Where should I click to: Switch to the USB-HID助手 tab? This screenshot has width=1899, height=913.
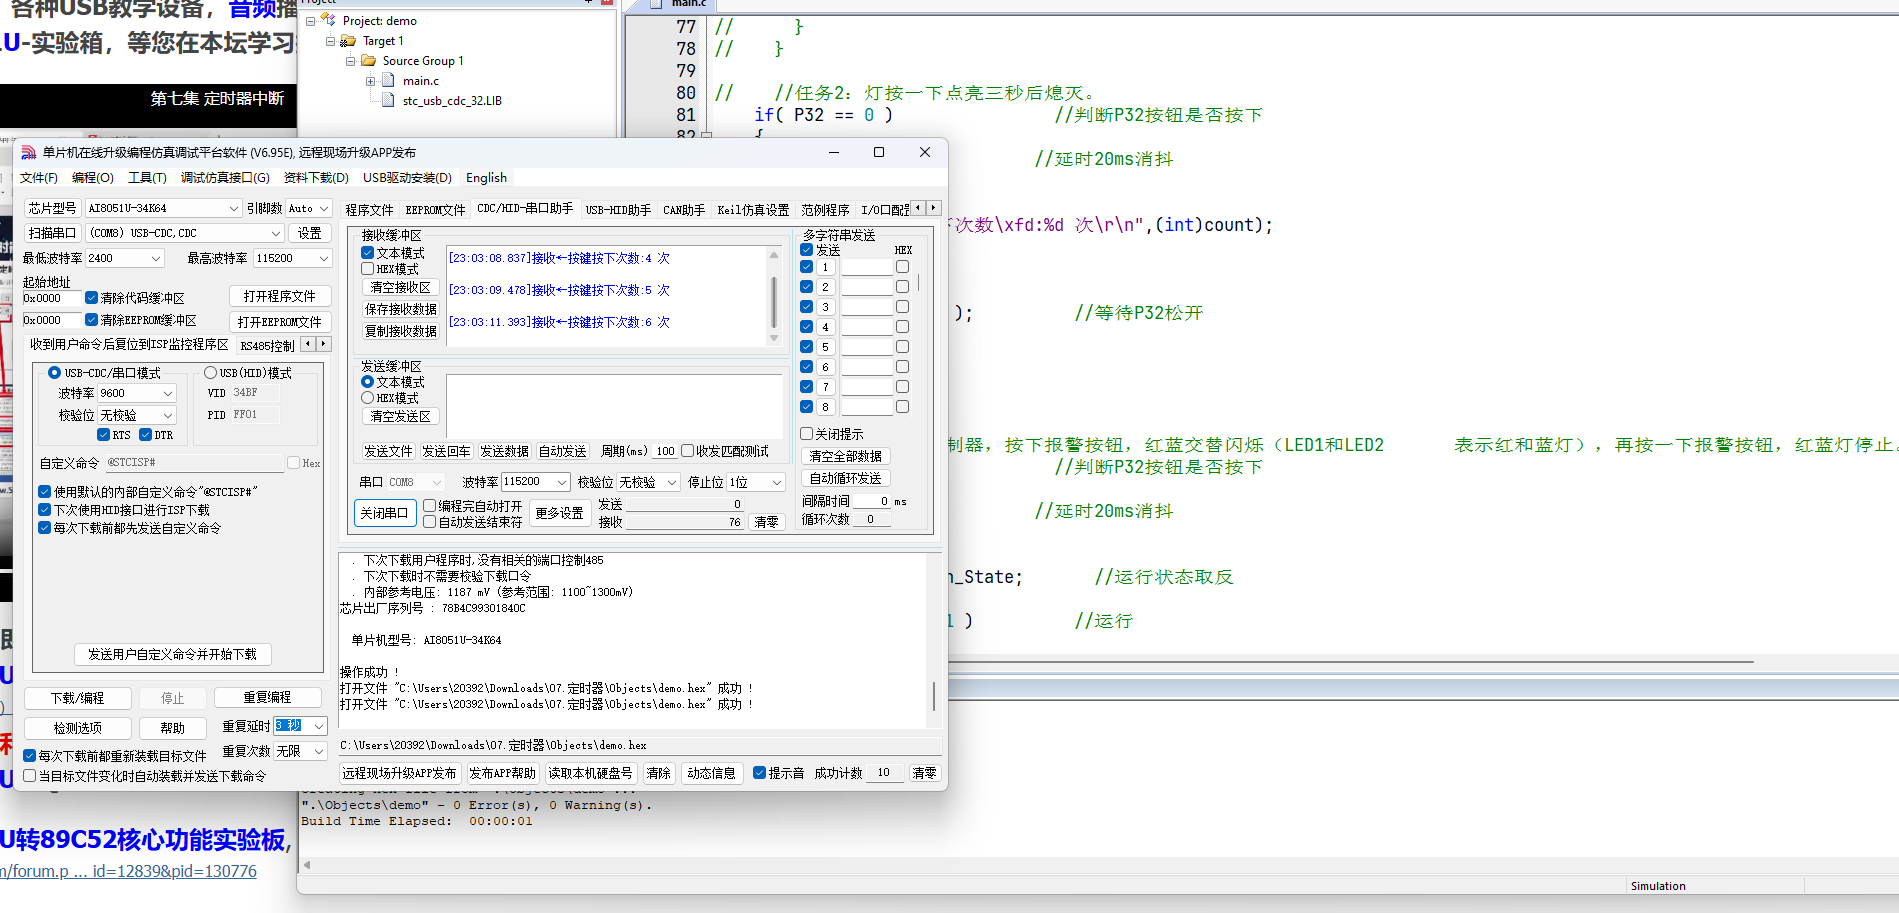[x=618, y=210]
